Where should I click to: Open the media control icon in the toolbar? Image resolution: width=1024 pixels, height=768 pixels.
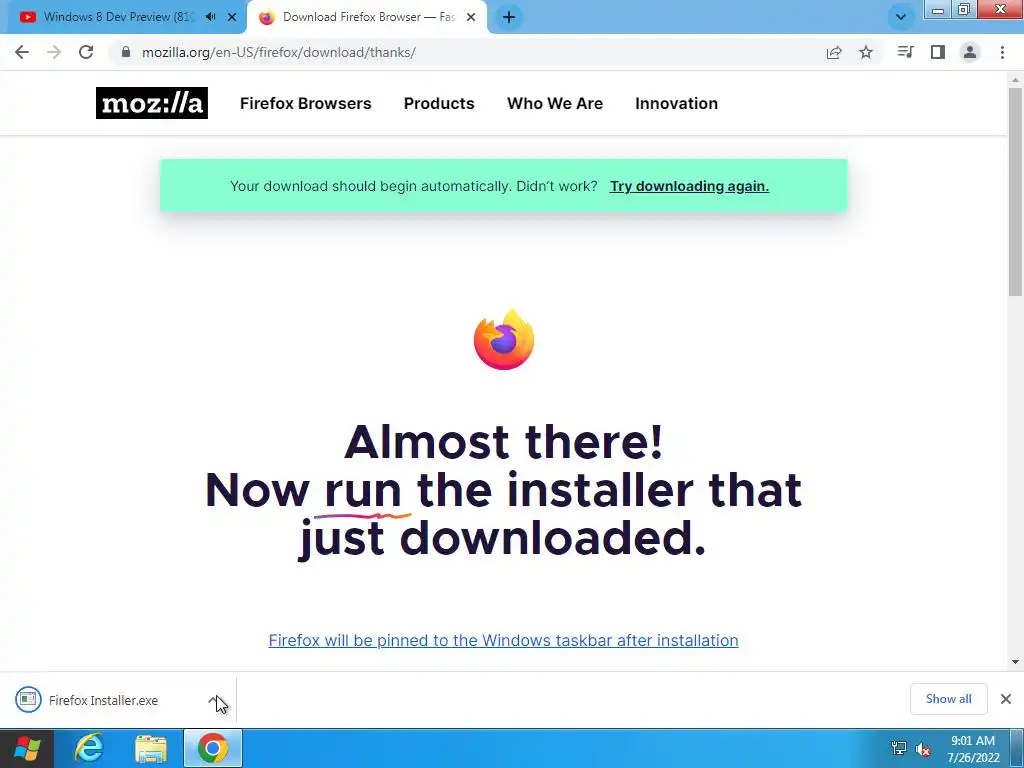(905, 52)
